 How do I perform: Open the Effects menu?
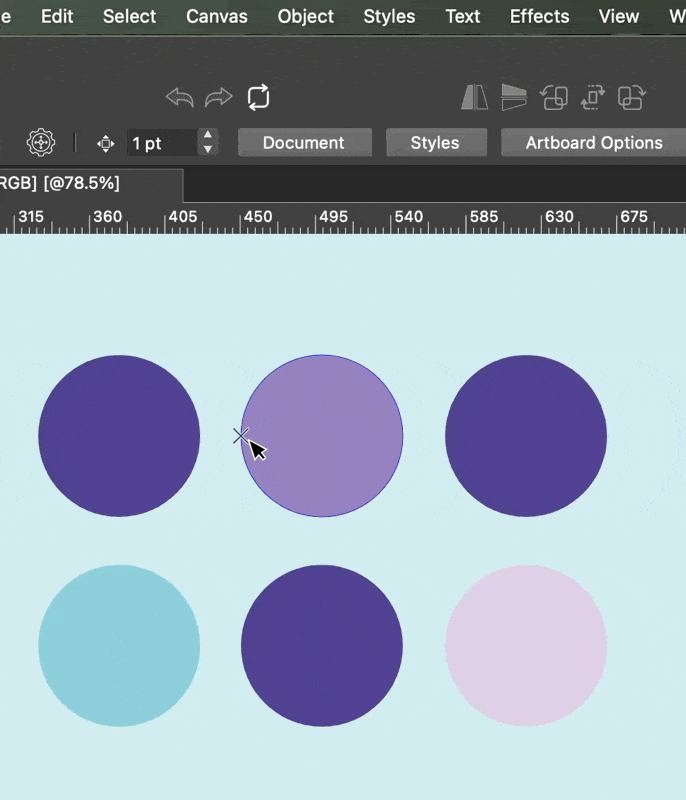[539, 16]
